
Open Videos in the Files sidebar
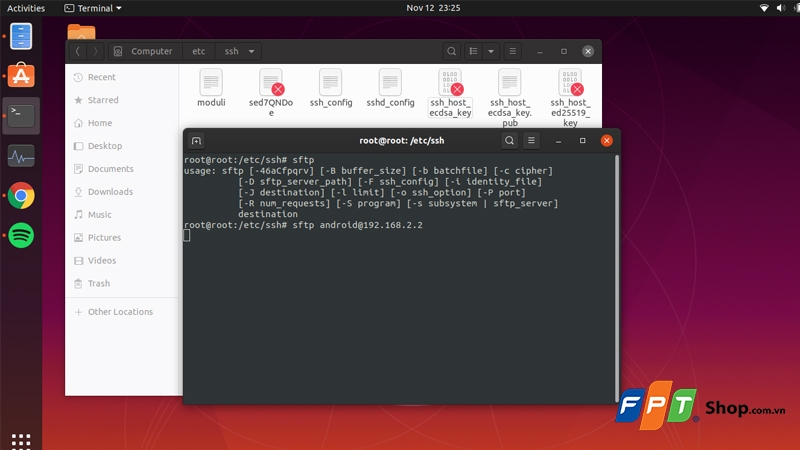tap(122, 261)
